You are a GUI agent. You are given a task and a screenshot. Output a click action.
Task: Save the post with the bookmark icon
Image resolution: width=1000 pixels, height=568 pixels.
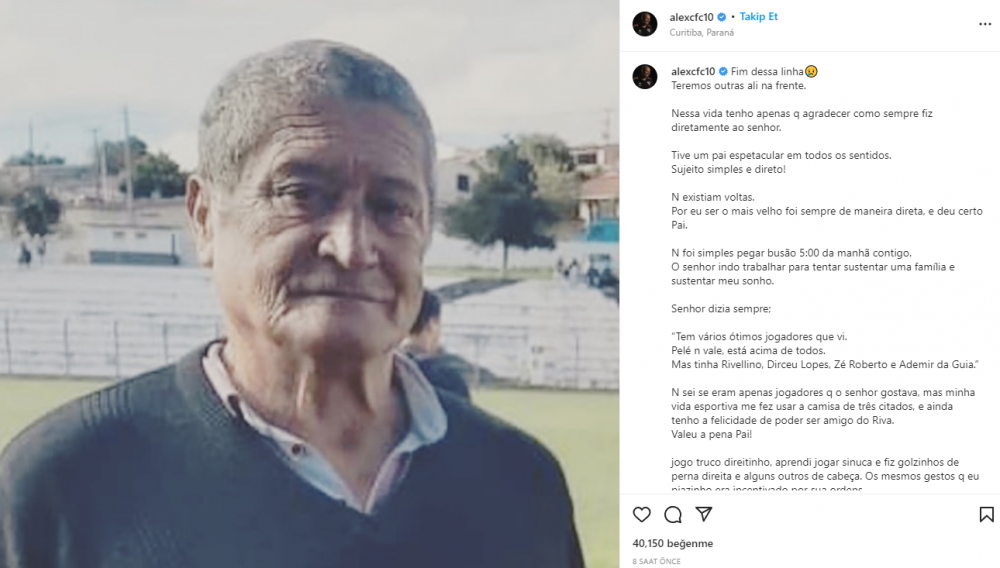pos(986,514)
